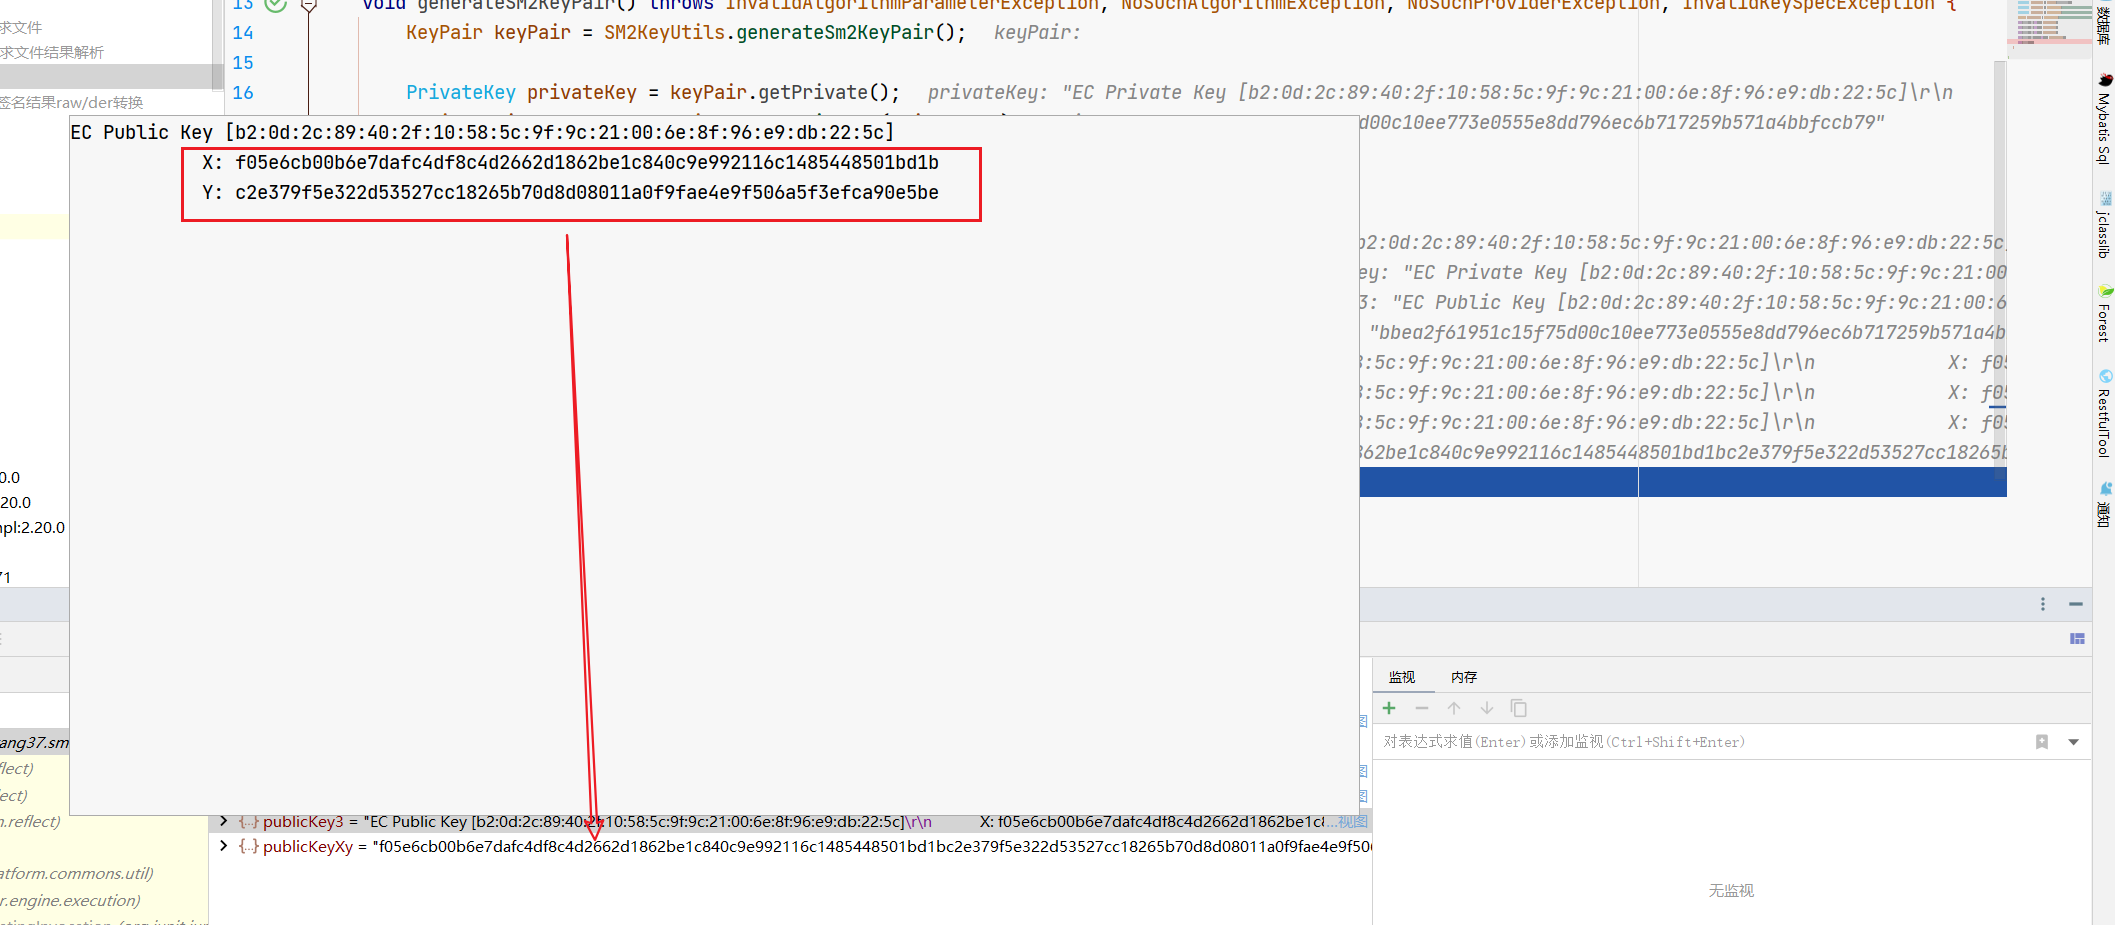This screenshot has width=2115, height=925.
Task: Click the remove watch minus icon
Action: pyautogui.click(x=1421, y=708)
